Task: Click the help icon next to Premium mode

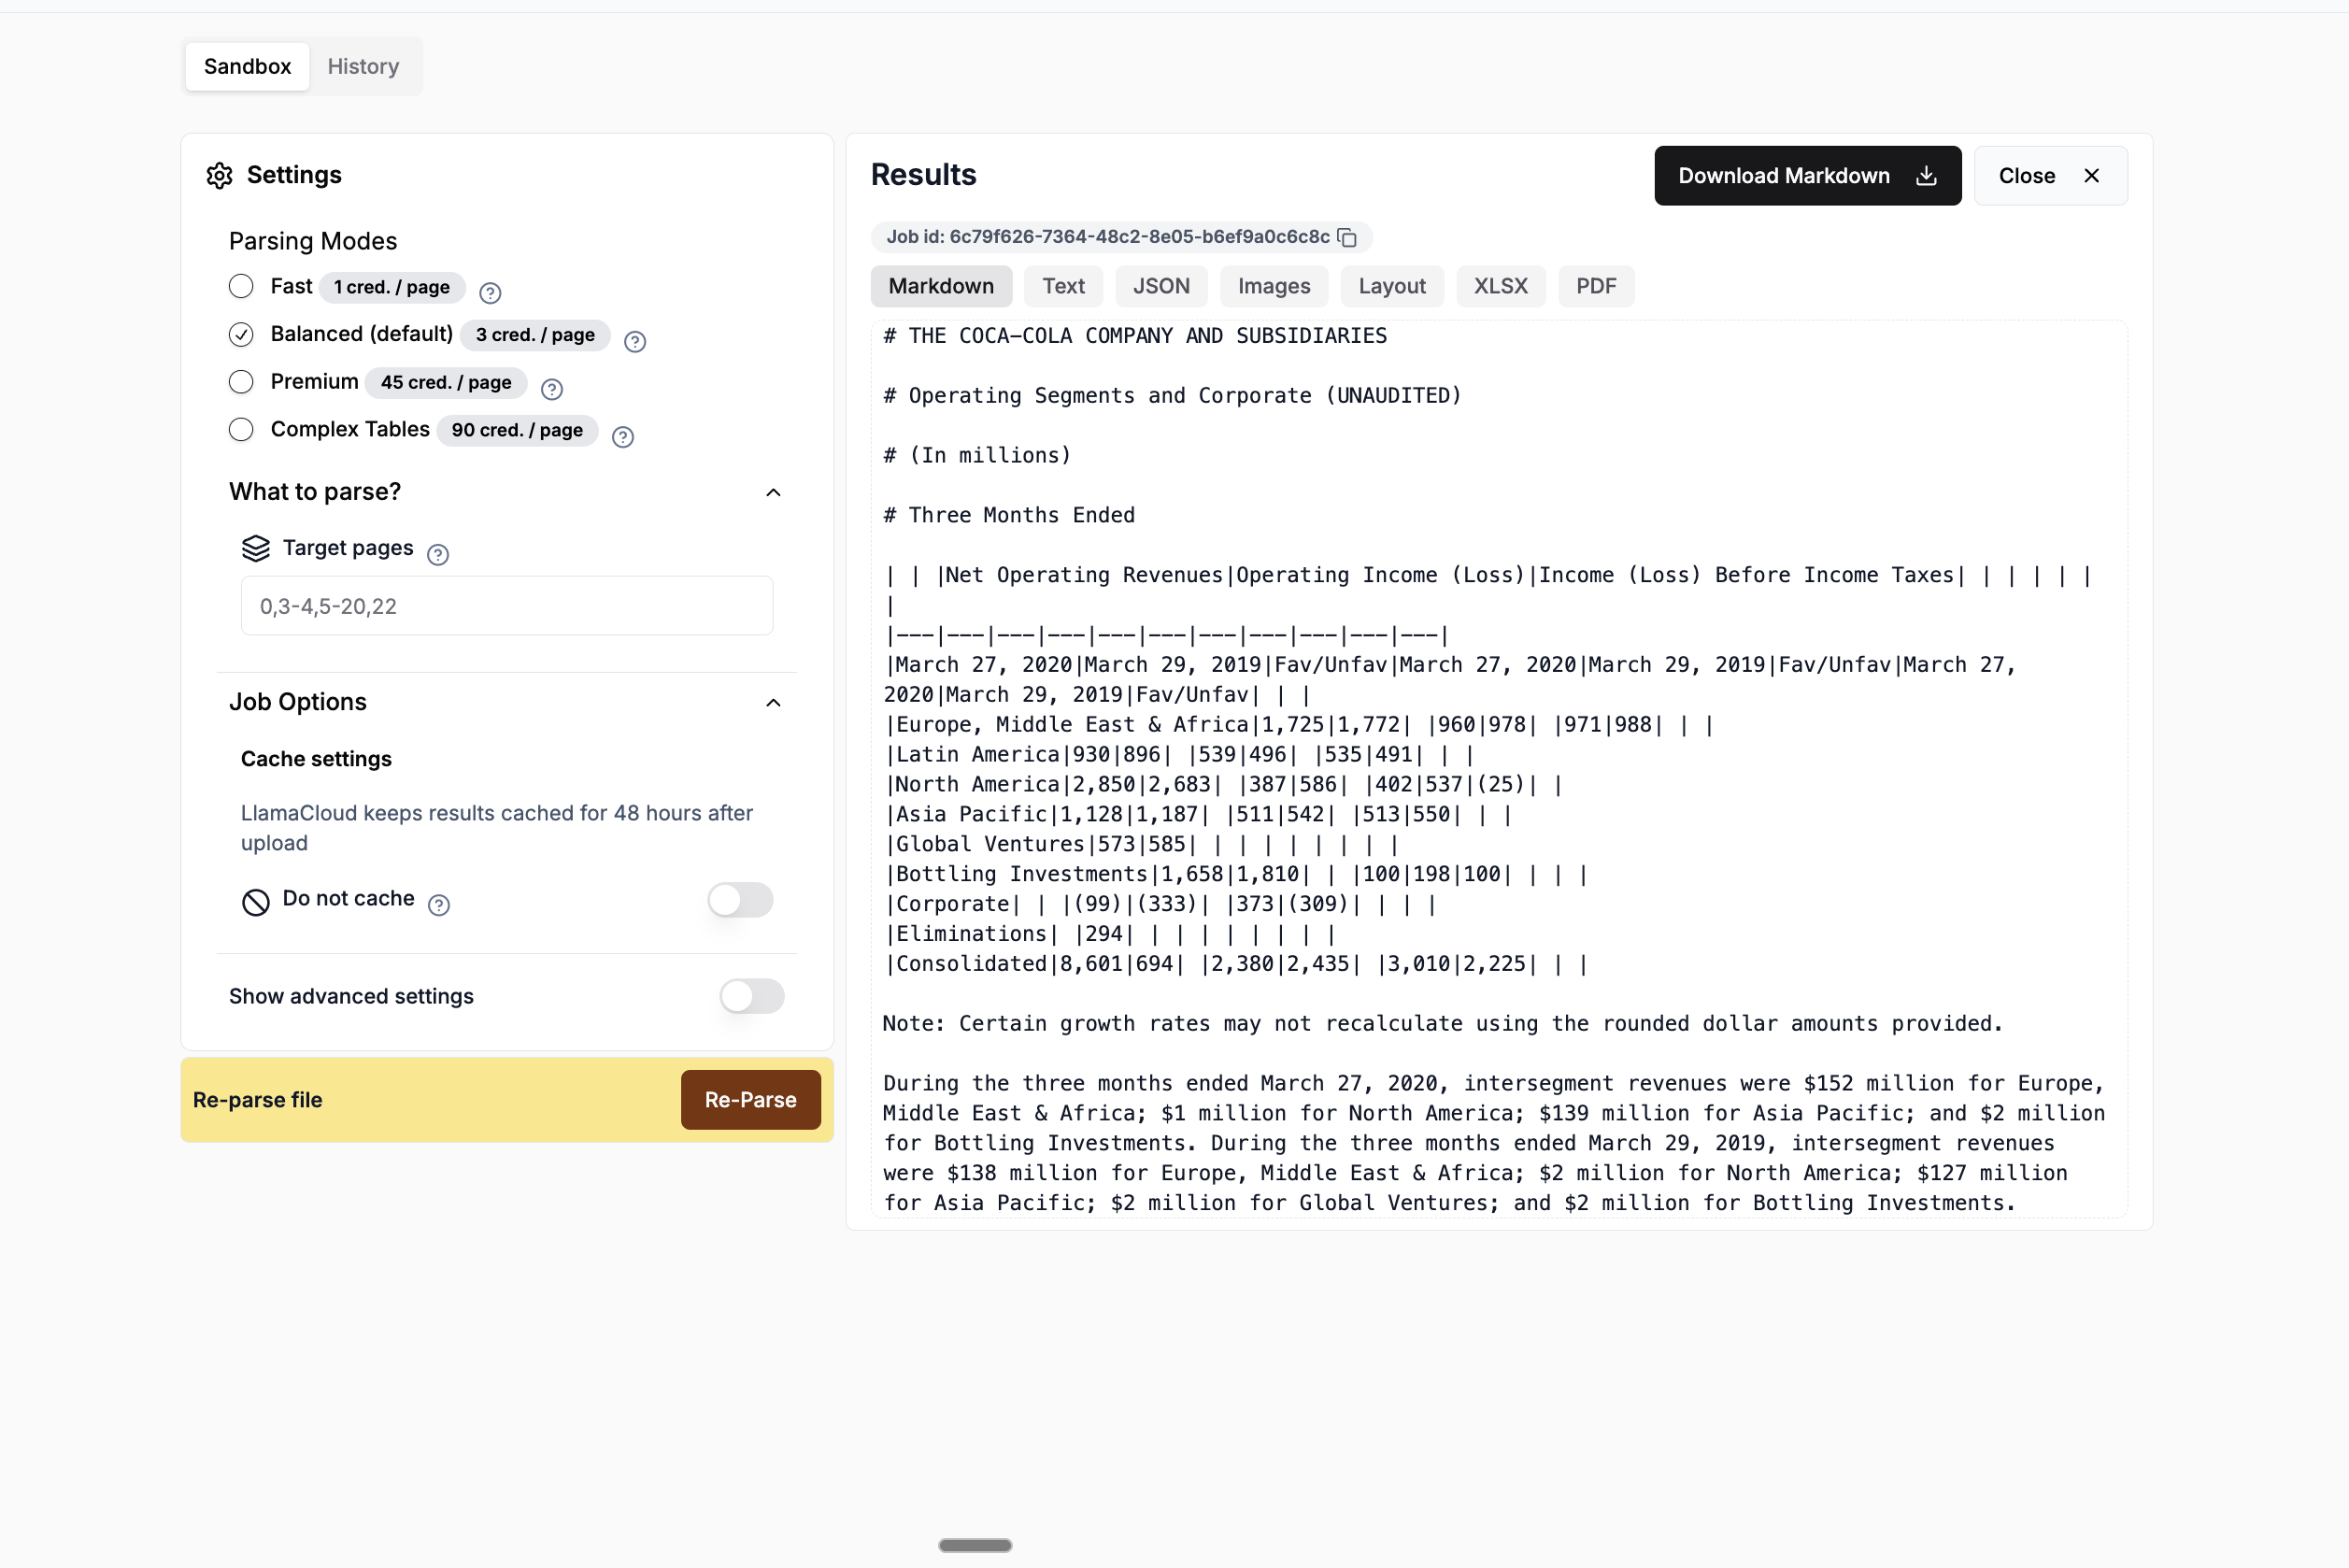Action: pyautogui.click(x=552, y=389)
